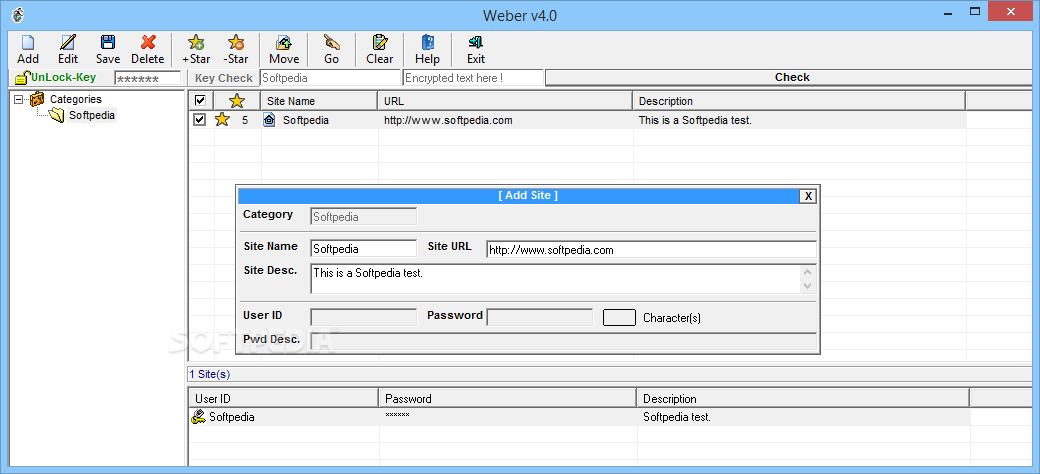This screenshot has height=474, width=1040.
Task: Click the Key Check Softpedia text field
Action: [330, 78]
